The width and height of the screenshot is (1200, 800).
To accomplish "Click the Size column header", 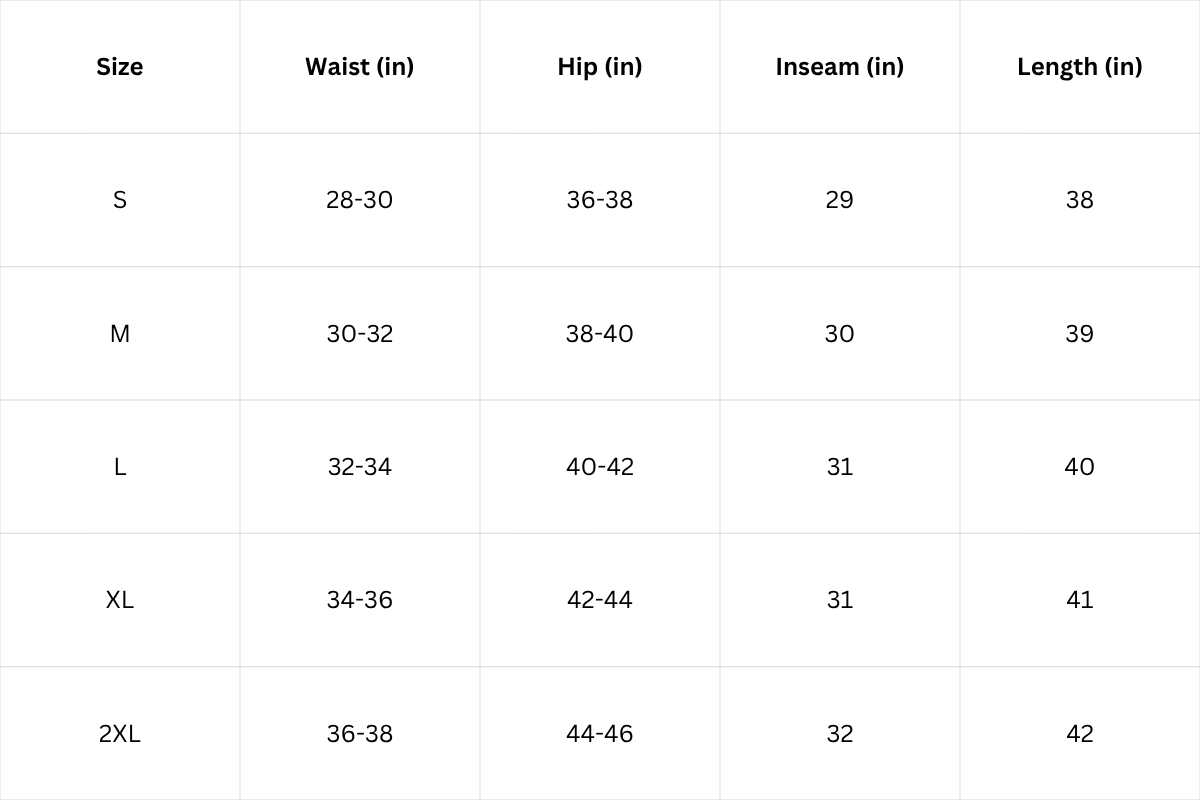I will pos(119,67).
